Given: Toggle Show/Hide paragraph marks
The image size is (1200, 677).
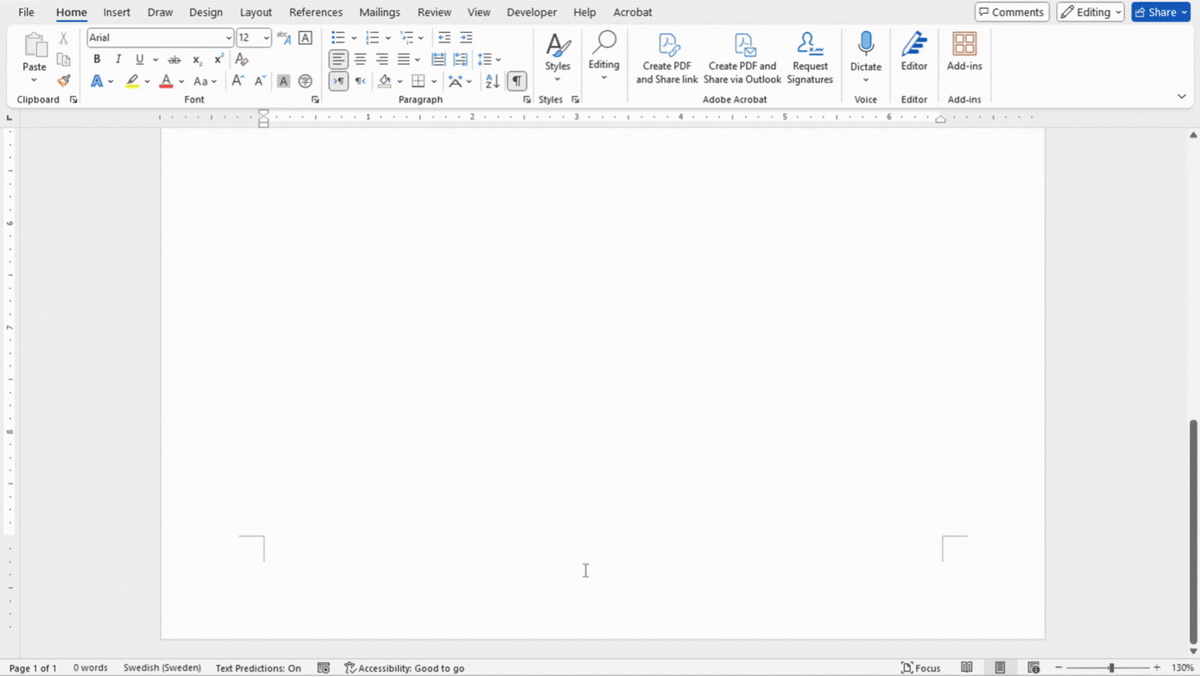Looking at the screenshot, I should pyautogui.click(x=517, y=81).
